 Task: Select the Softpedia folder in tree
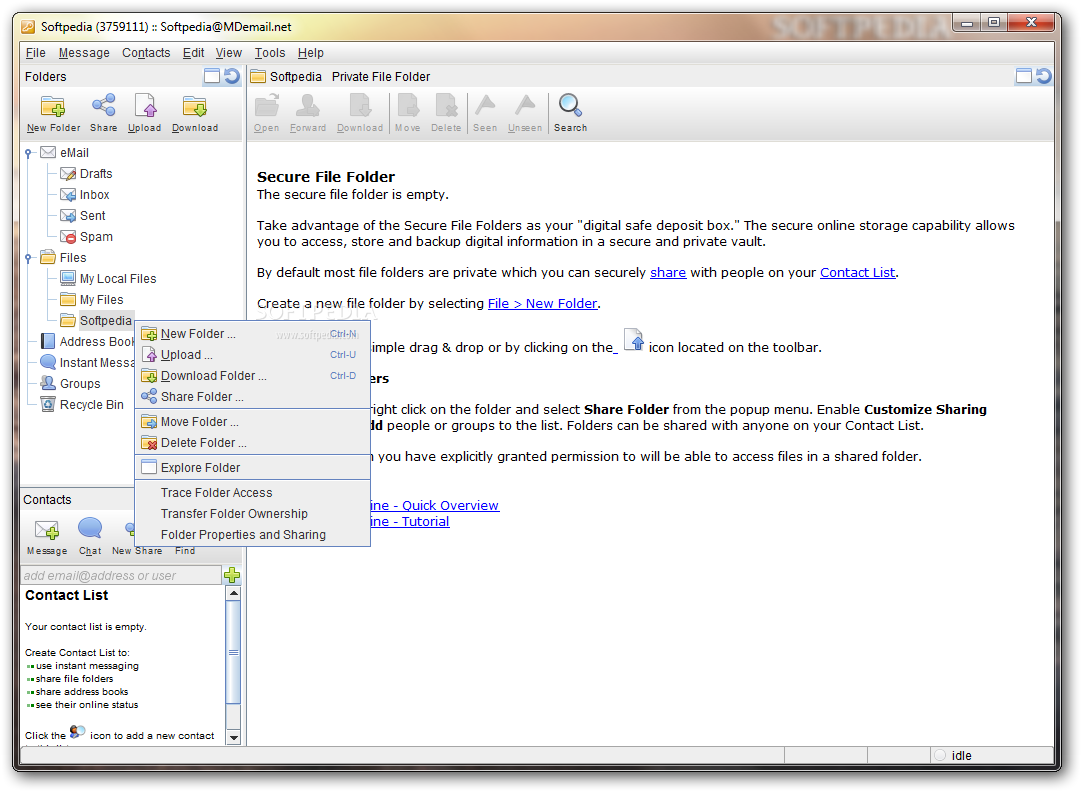(x=96, y=321)
